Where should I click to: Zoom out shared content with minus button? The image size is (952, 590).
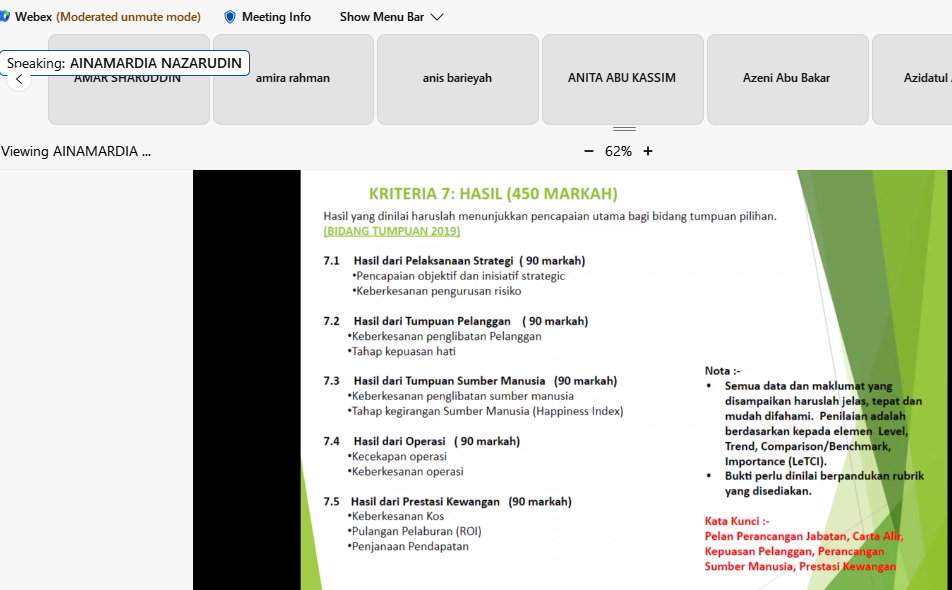coord(588,151)
